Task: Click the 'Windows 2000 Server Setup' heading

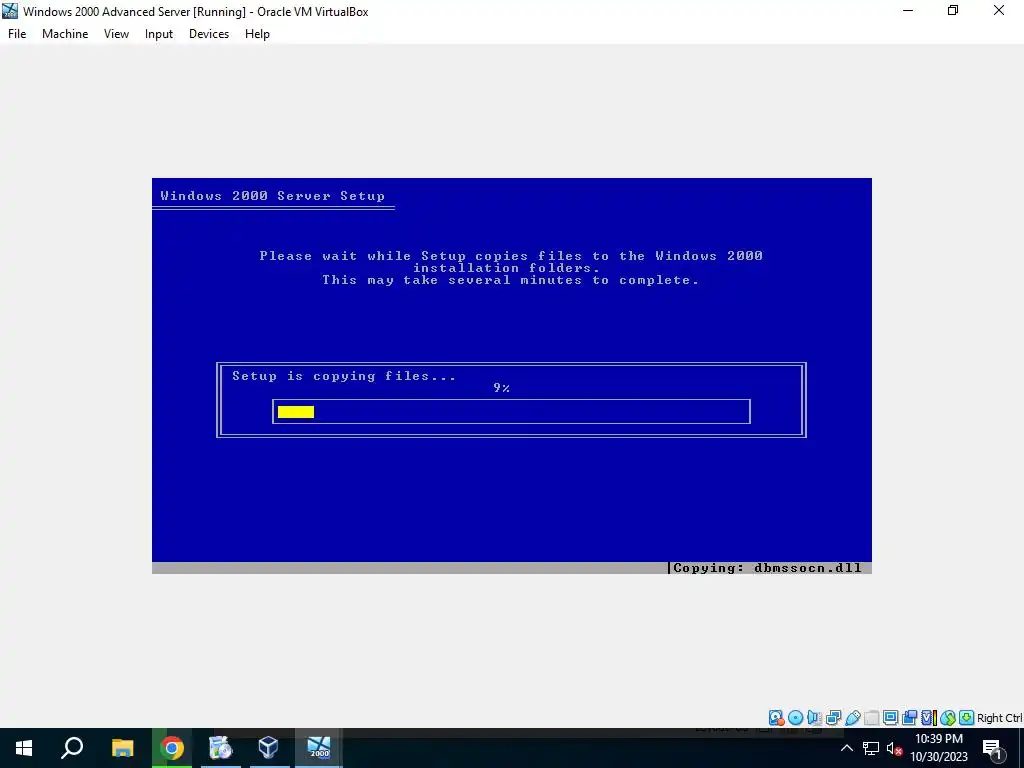Action: pos(272,196)
